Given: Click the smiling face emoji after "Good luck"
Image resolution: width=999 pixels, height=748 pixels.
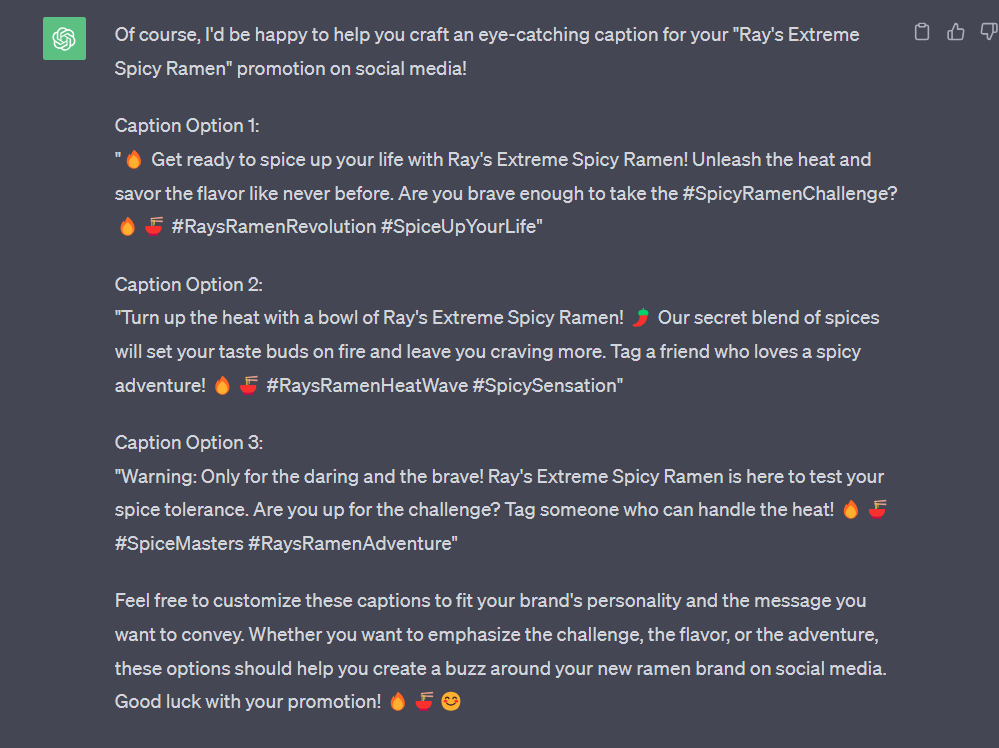Looking at the screenshot, I should pyautogui.click(x=451, y=701).
